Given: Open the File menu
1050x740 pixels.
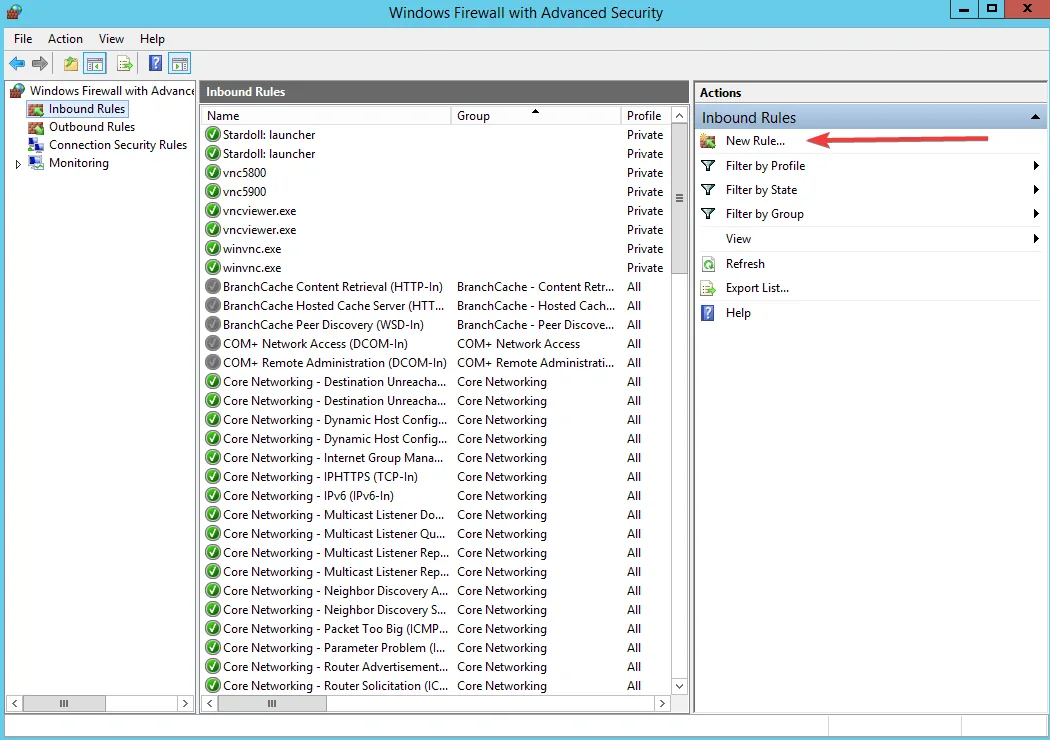Looking at the screenshot, I should 23,39.
